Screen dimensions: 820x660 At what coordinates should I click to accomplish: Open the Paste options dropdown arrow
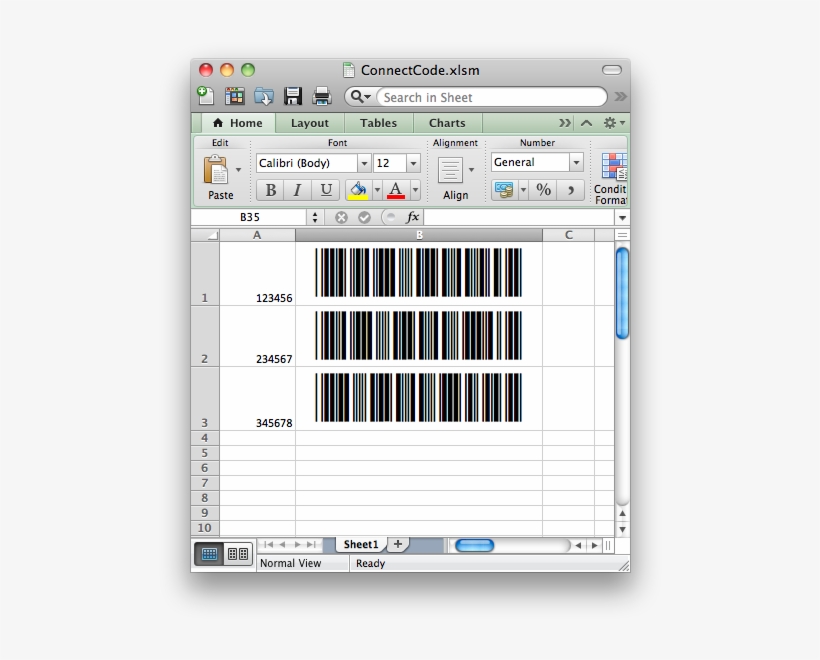[238, 169]
